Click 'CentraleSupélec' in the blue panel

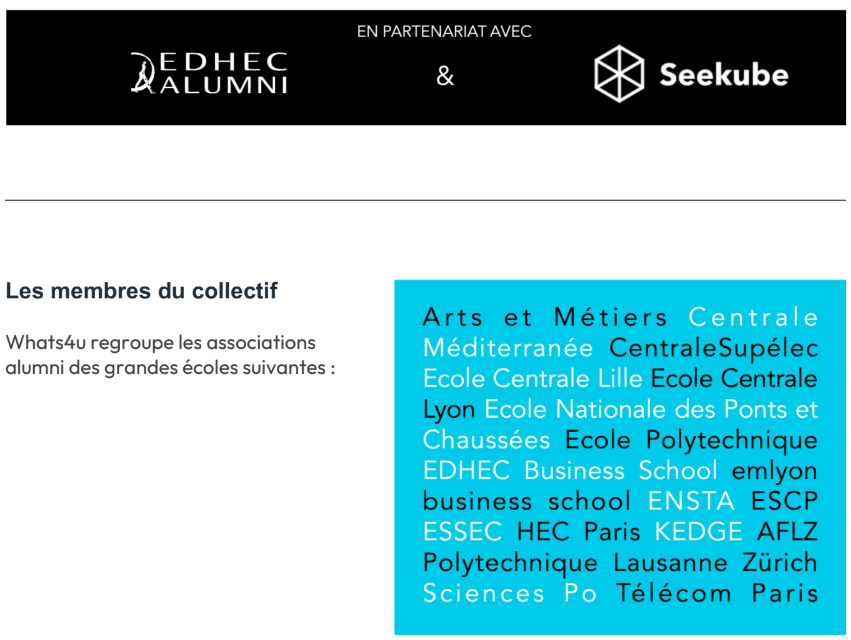(x=713, y=348)
